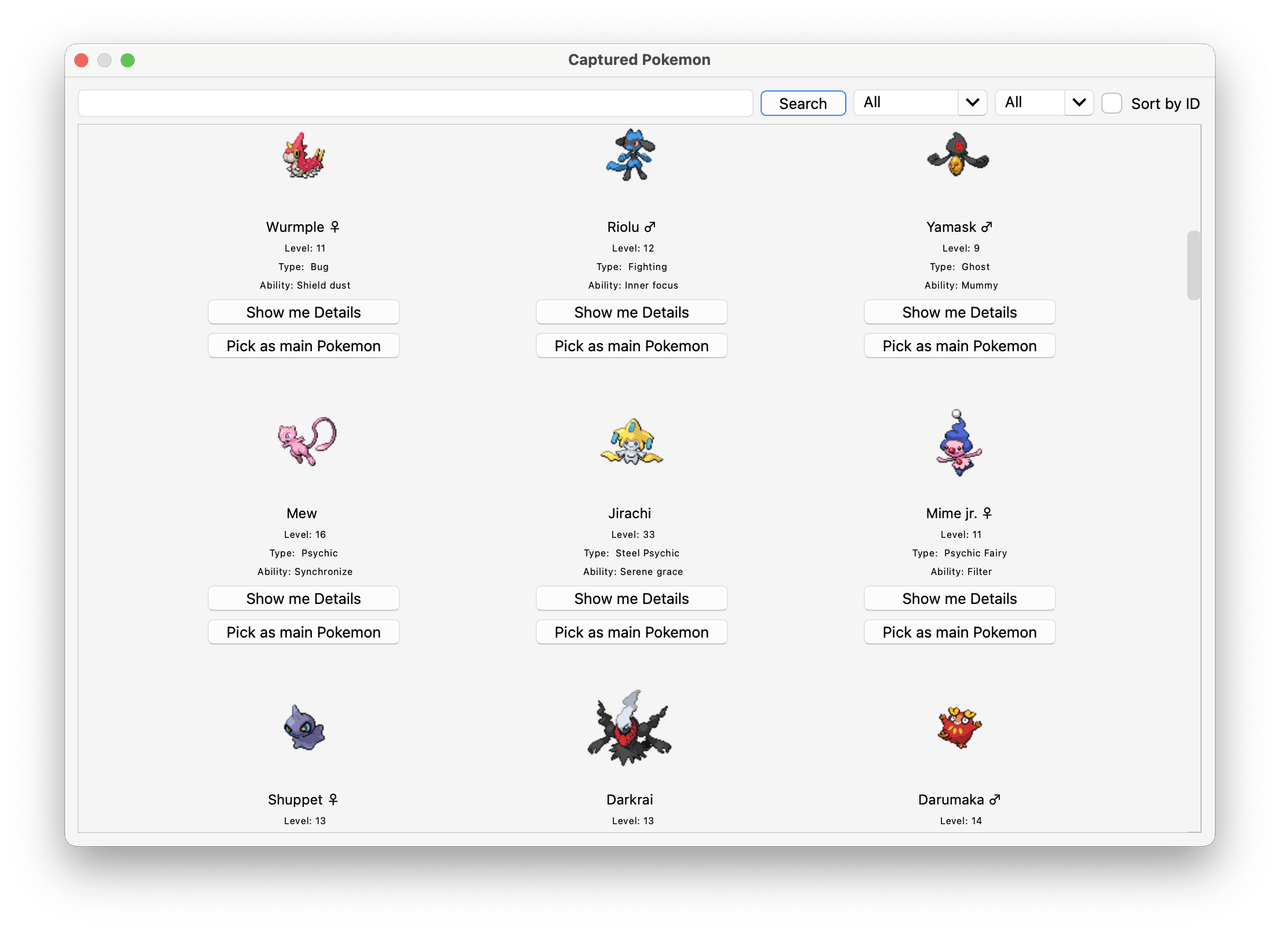Viewport: 1280px width, 932px height.
Task: Expand the second All filter dropdown
Action: (x=1044, y=102)
